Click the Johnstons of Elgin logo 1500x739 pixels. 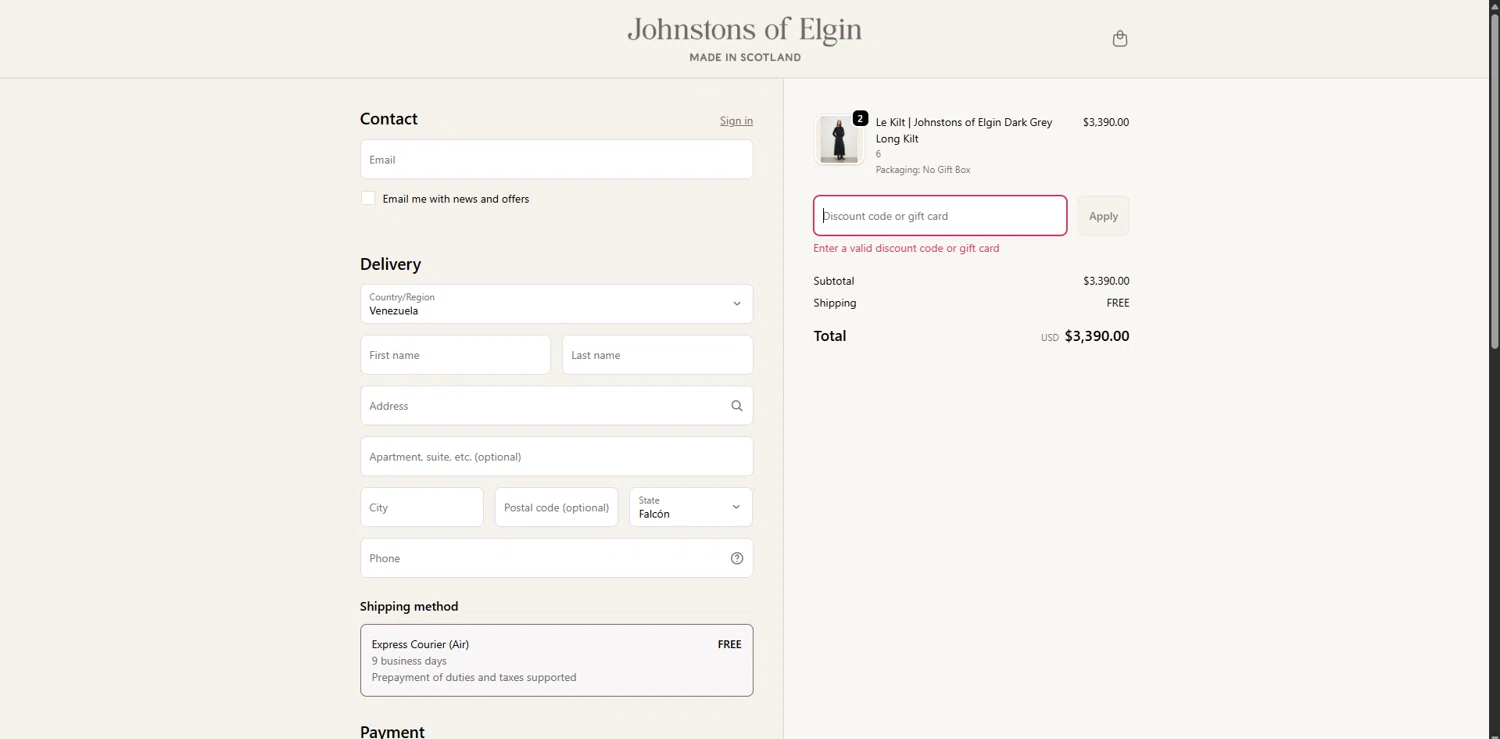point(744,39)
